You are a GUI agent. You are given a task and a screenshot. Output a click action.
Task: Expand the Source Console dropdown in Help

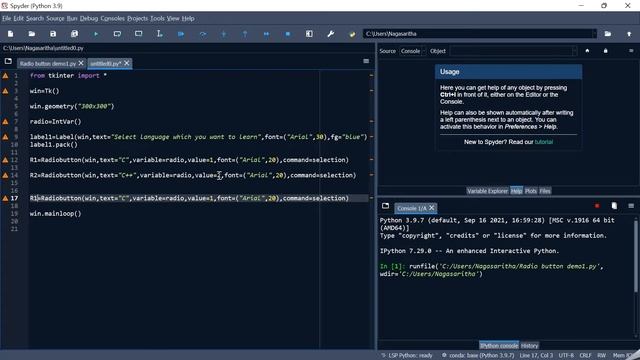[412, 51]
